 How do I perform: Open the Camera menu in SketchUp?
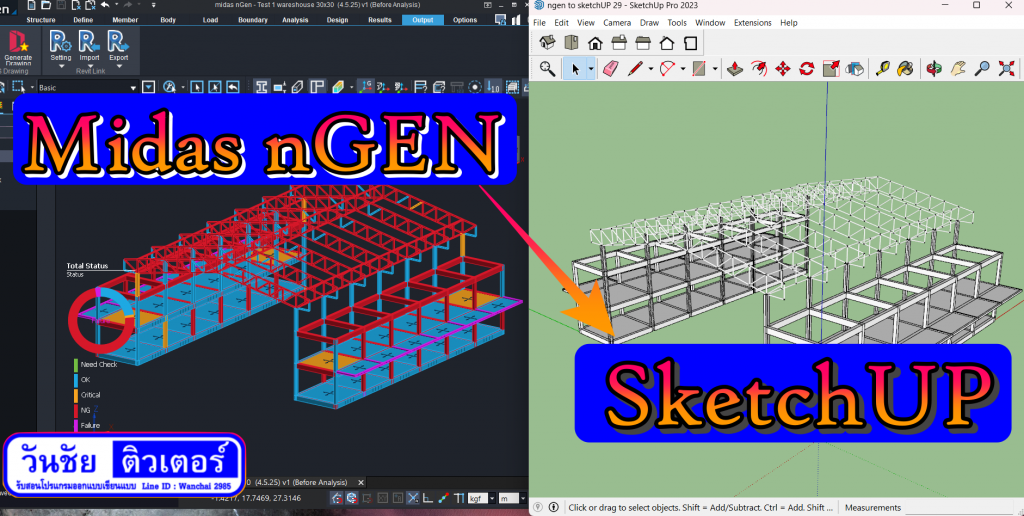coord(617,23)
